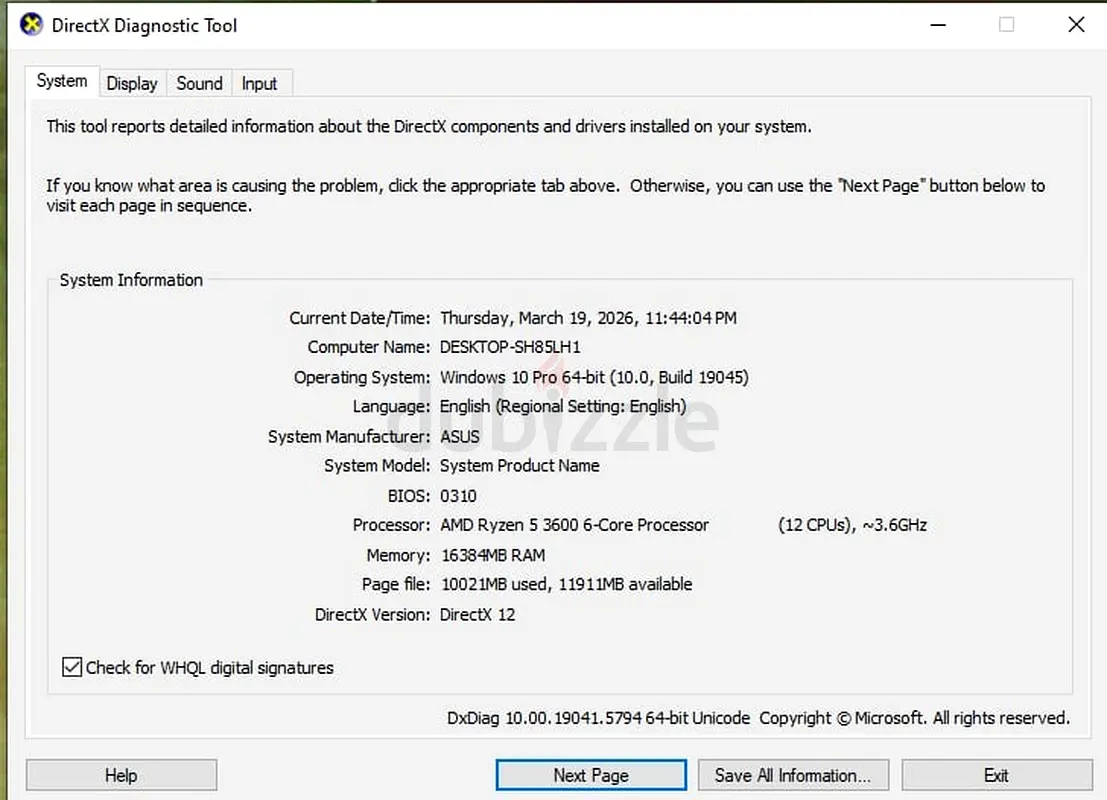Minimize the DirectX Diagnostic Tool window
The image size is (1107, 800).
point(937,25)
